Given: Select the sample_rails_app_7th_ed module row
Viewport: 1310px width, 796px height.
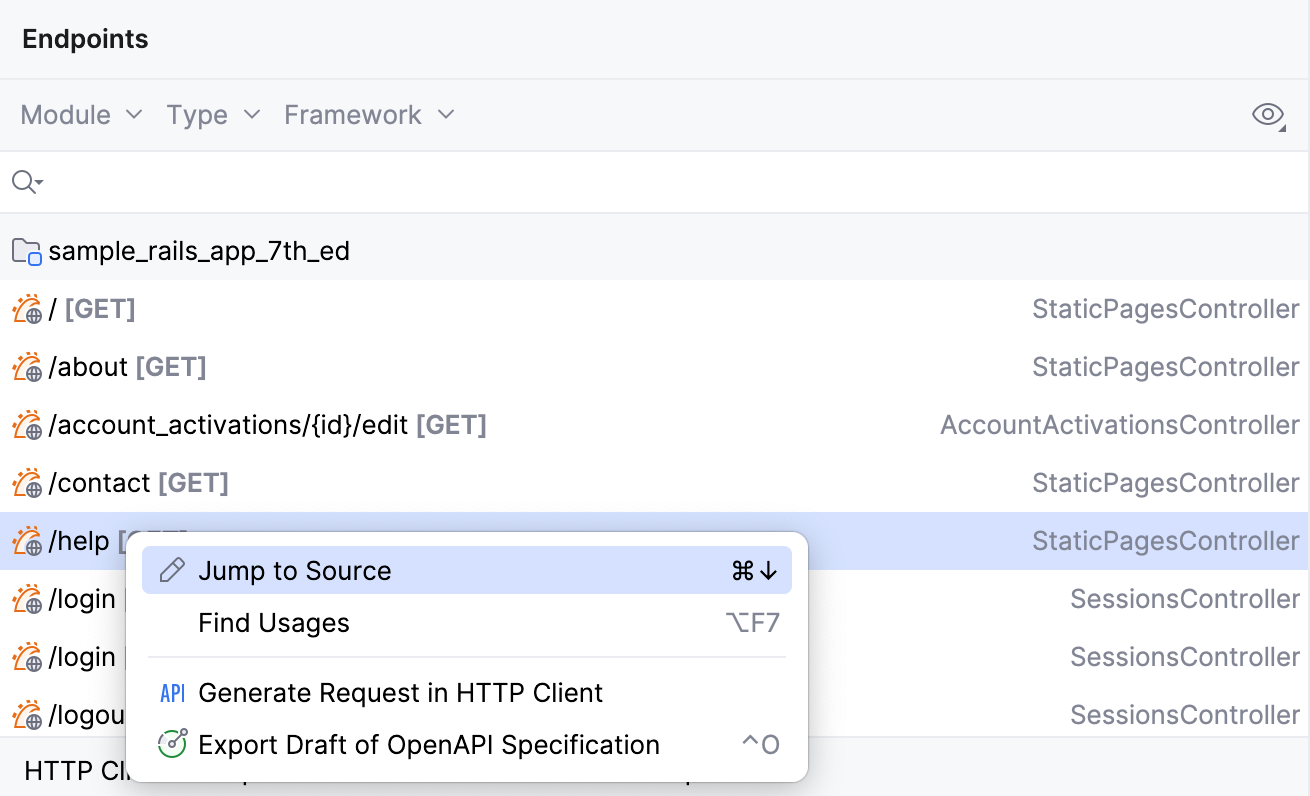Looking at the screenshot, I should (199, 250).
